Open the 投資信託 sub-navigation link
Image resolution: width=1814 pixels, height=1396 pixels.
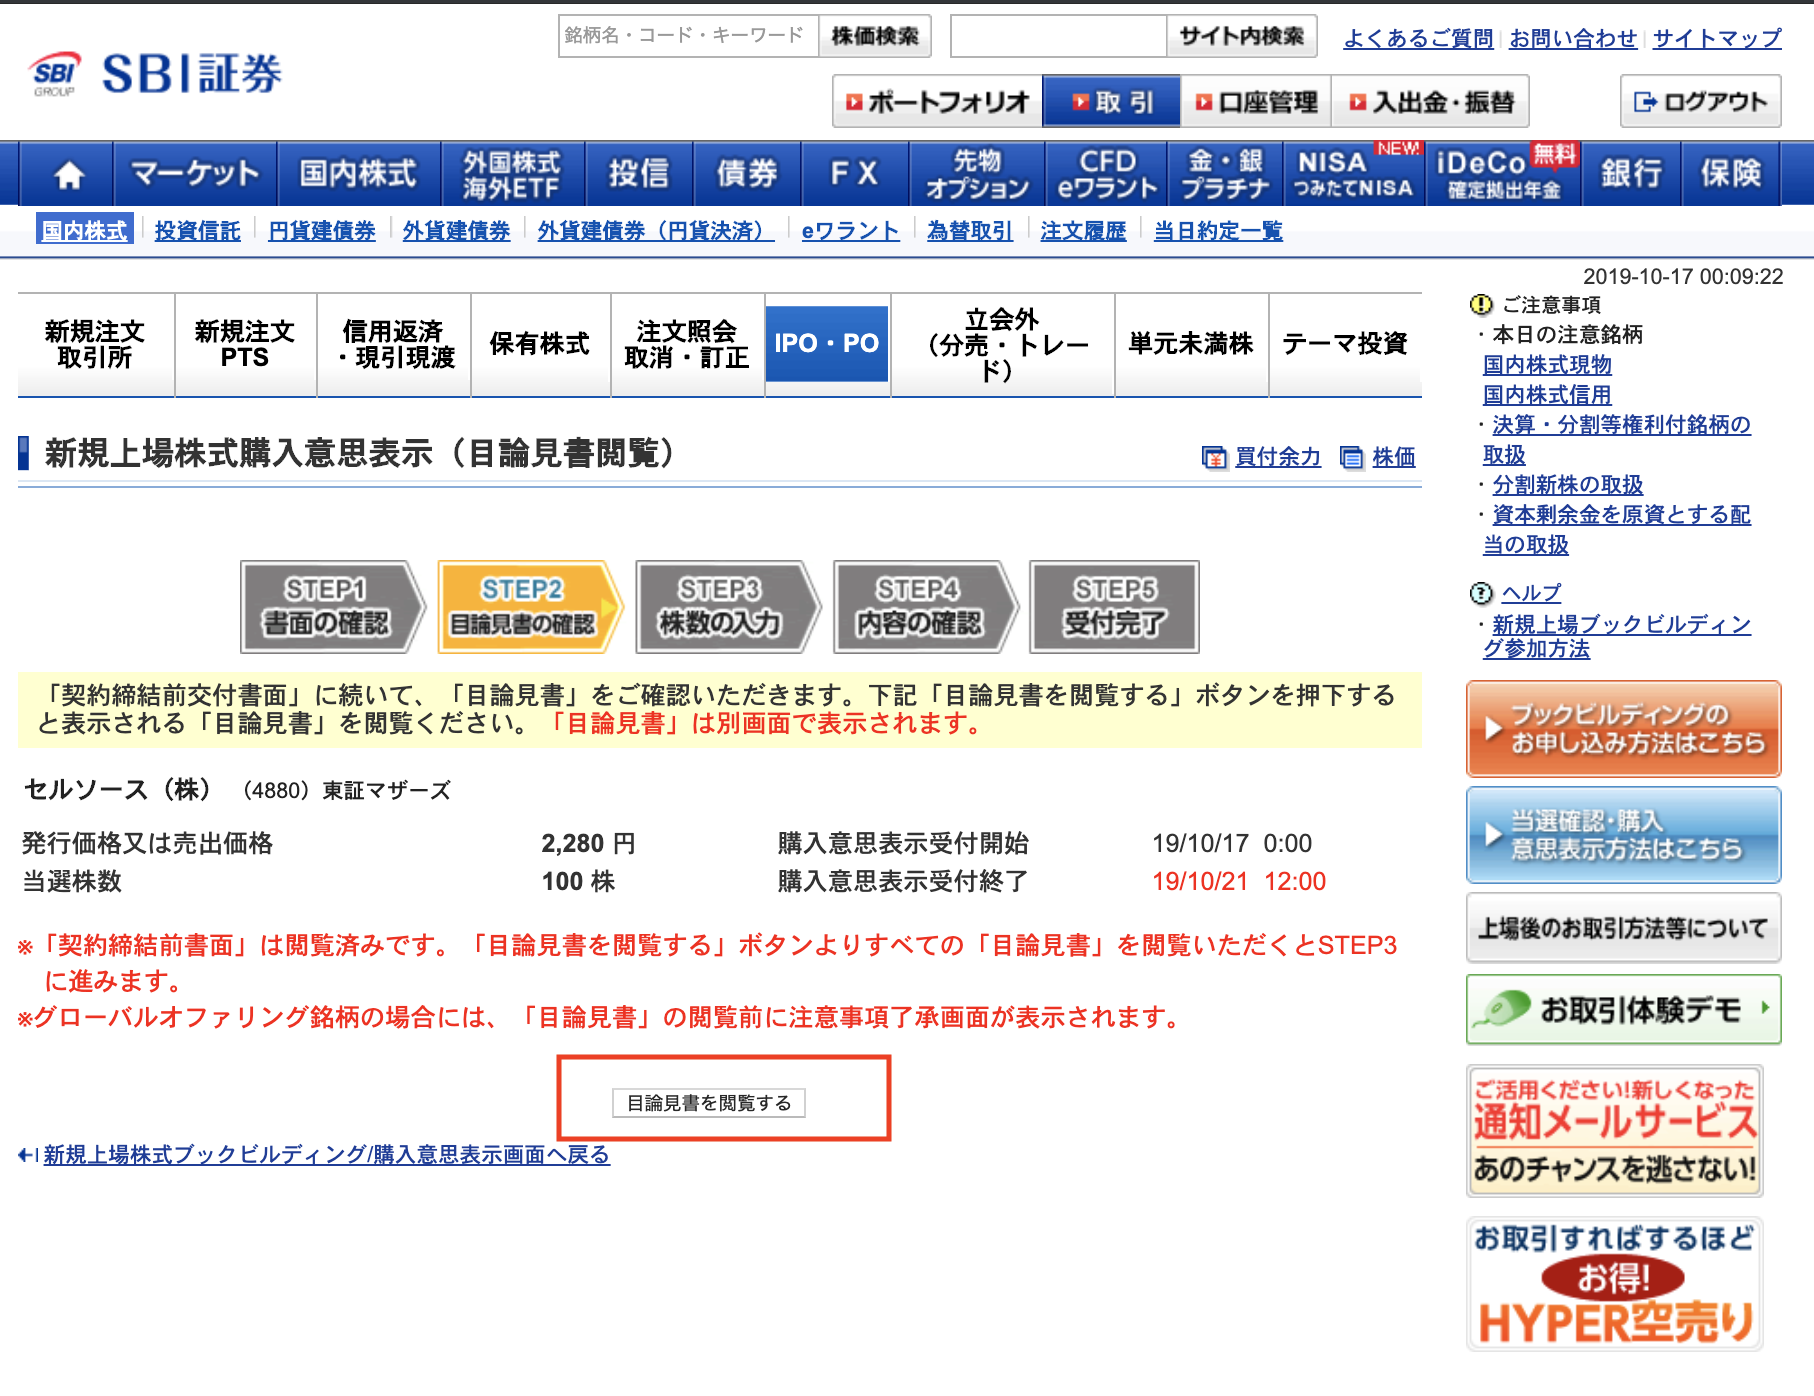tap(198, 231)
